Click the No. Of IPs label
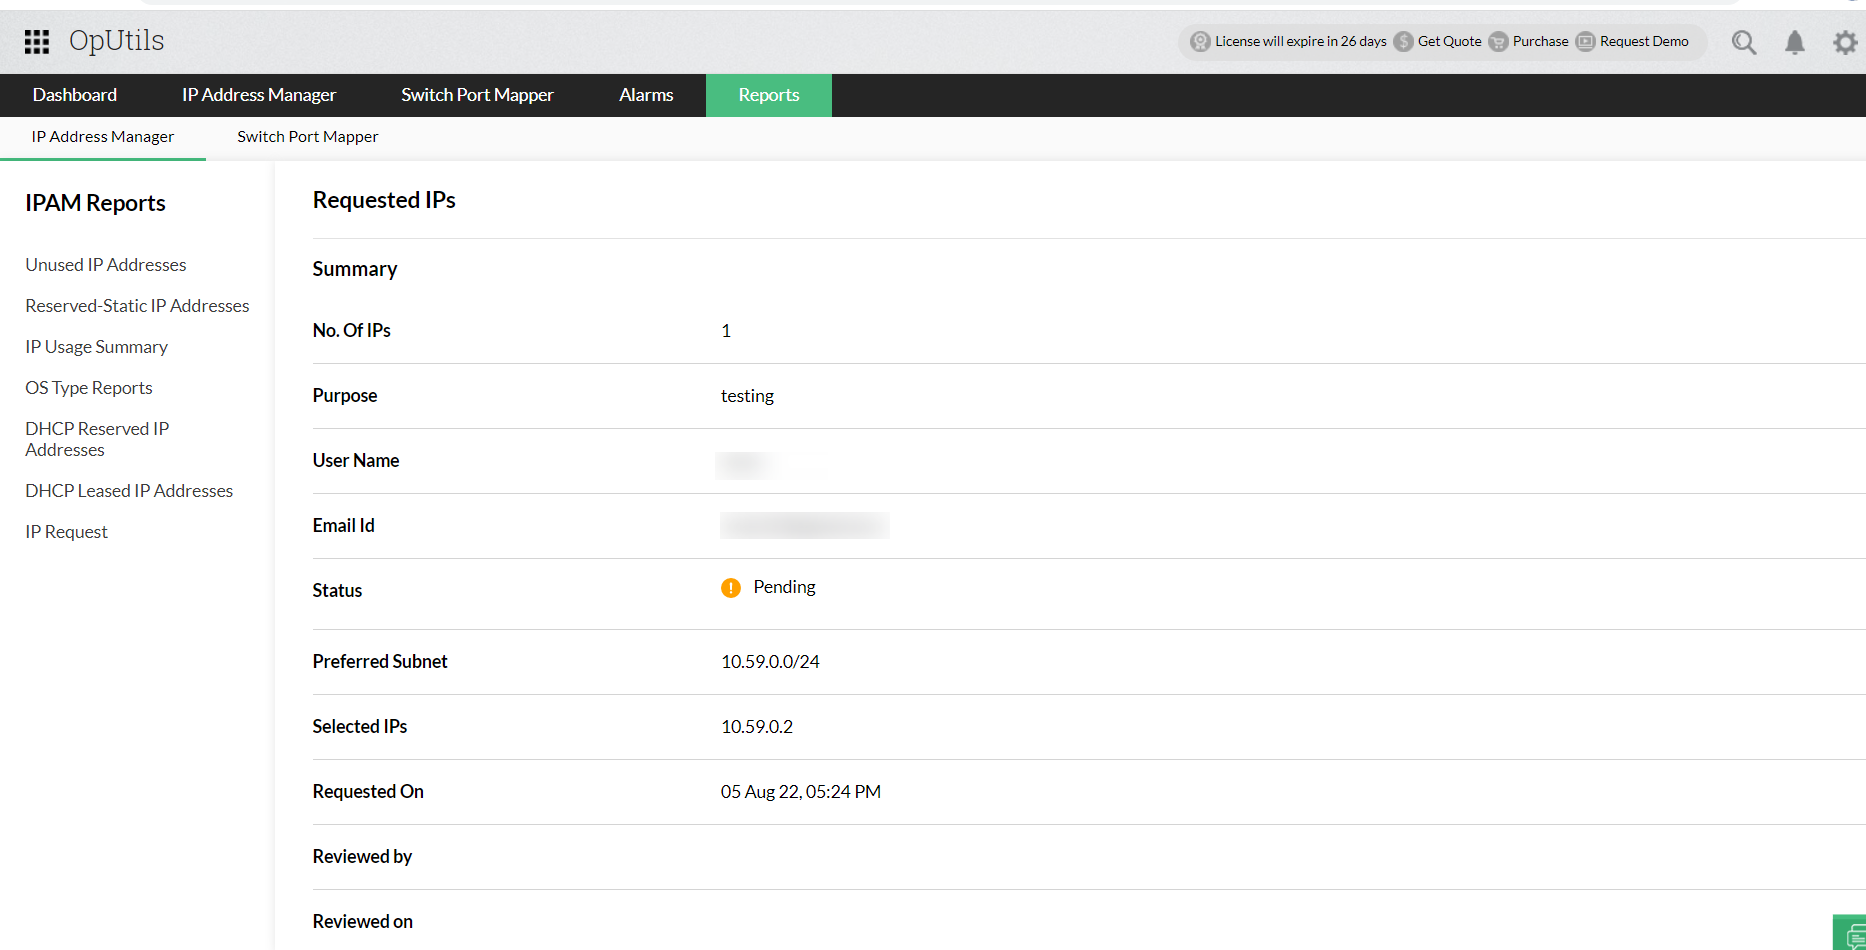1866x950 pixels. pos(352,331)
